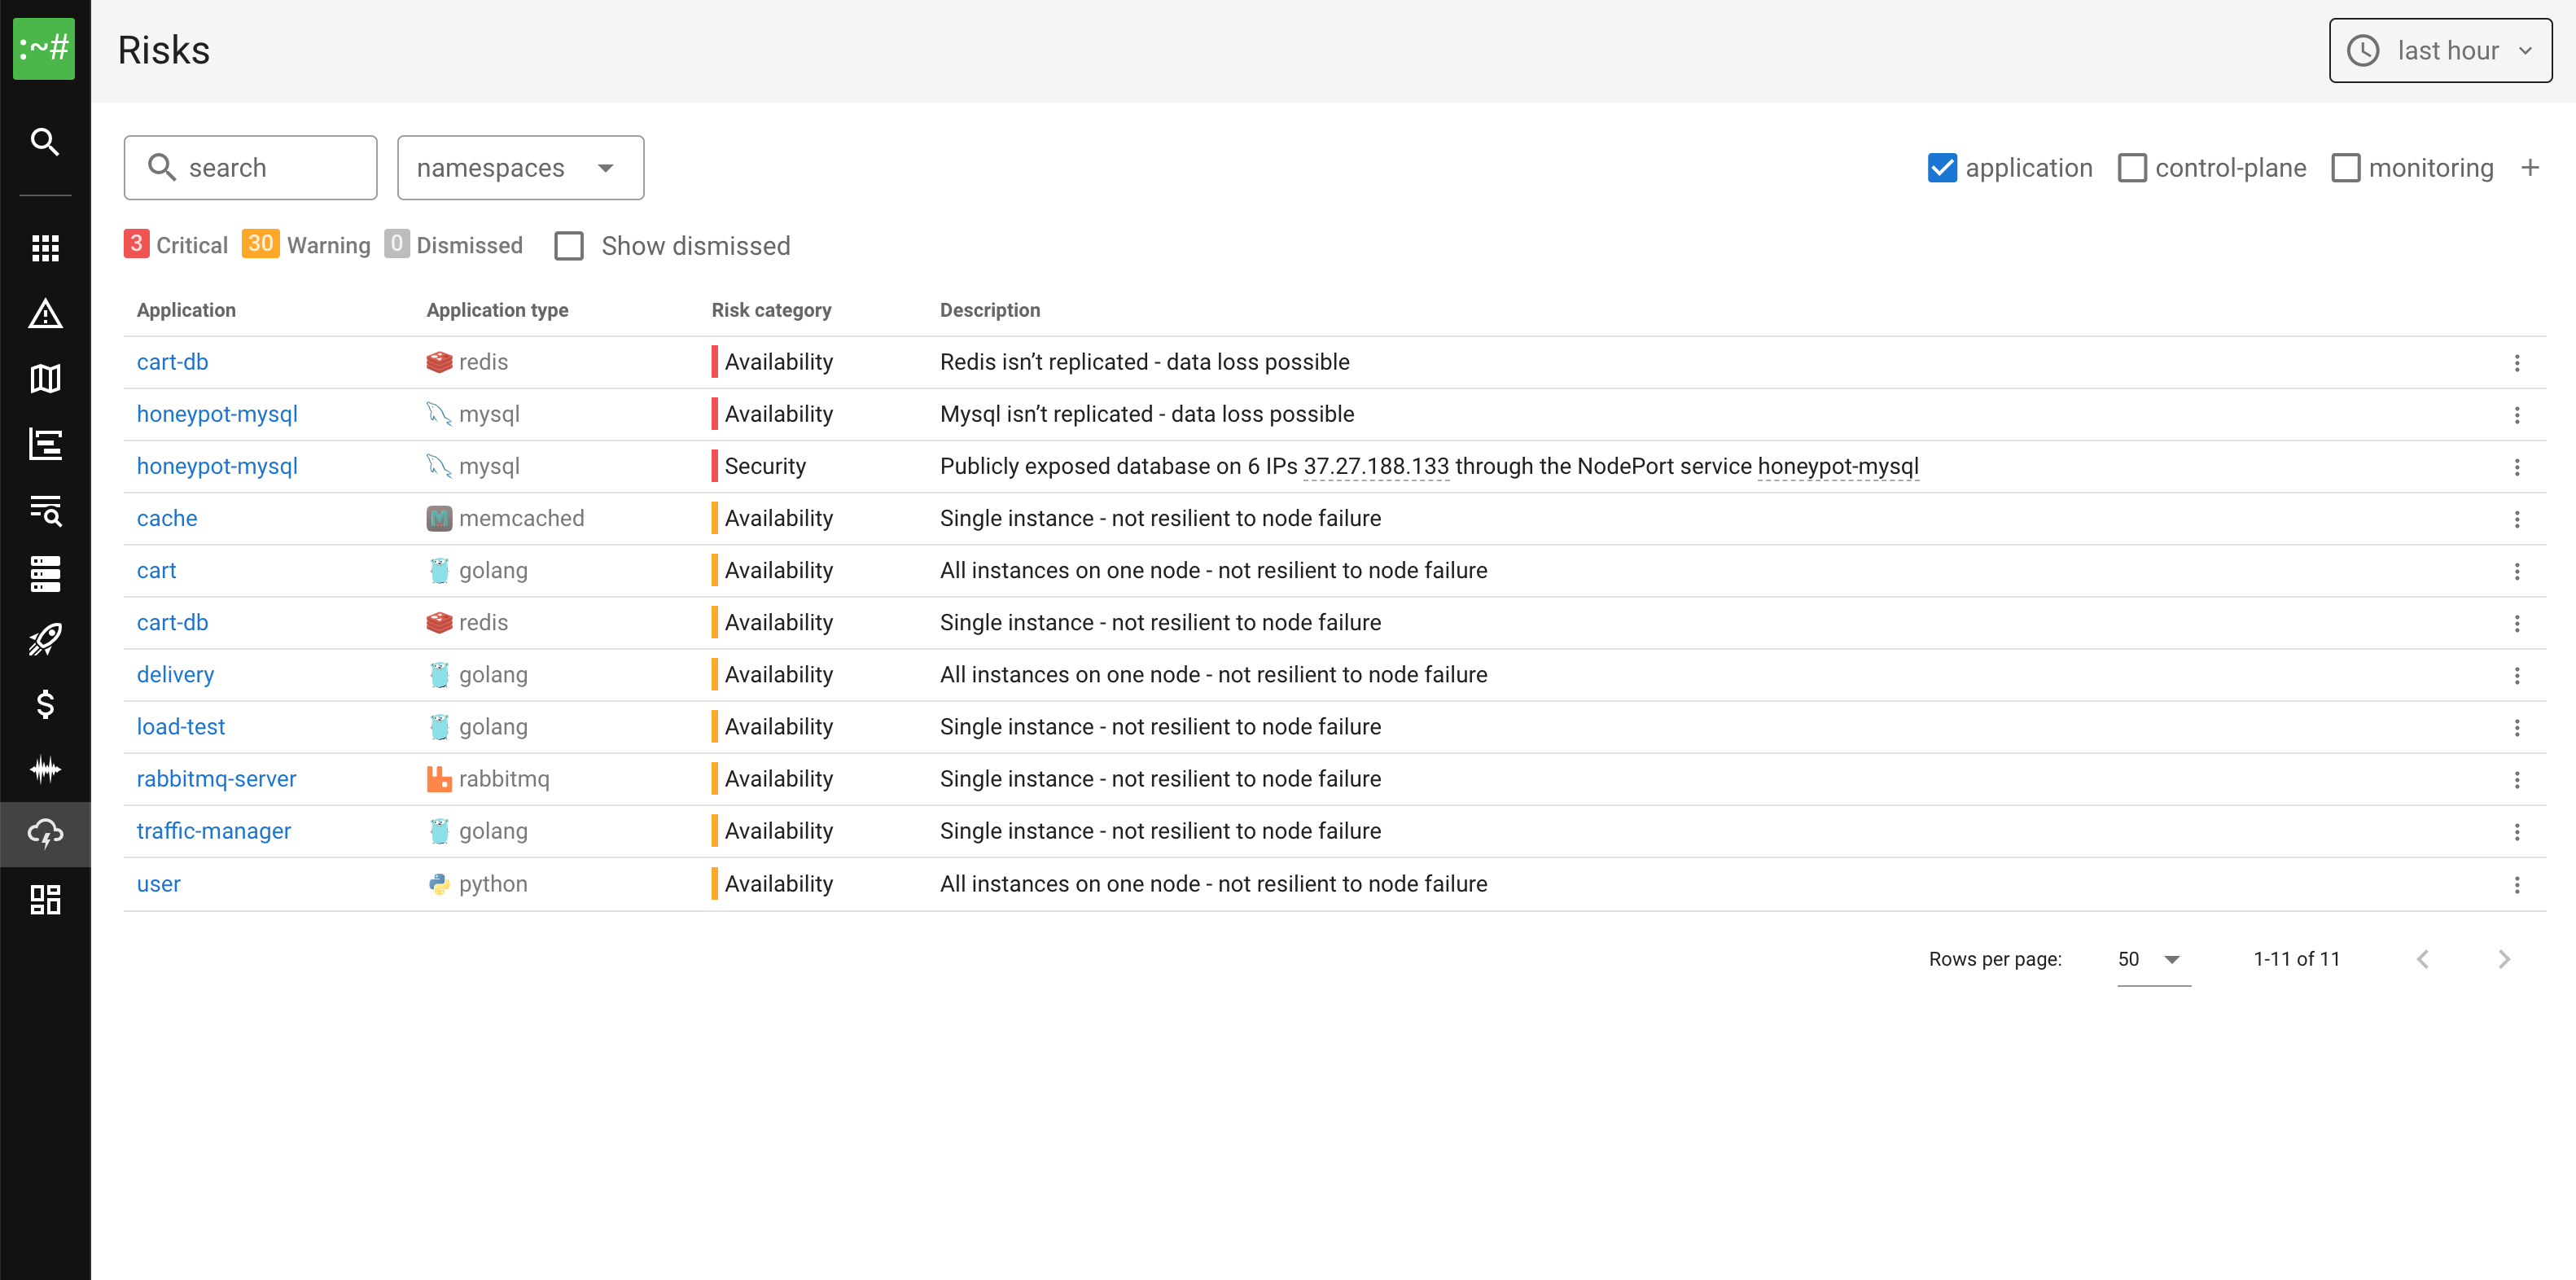Open the traffic-manager application link
The width and height of the screenshot is (2576, 1280).
coord(213,831)
